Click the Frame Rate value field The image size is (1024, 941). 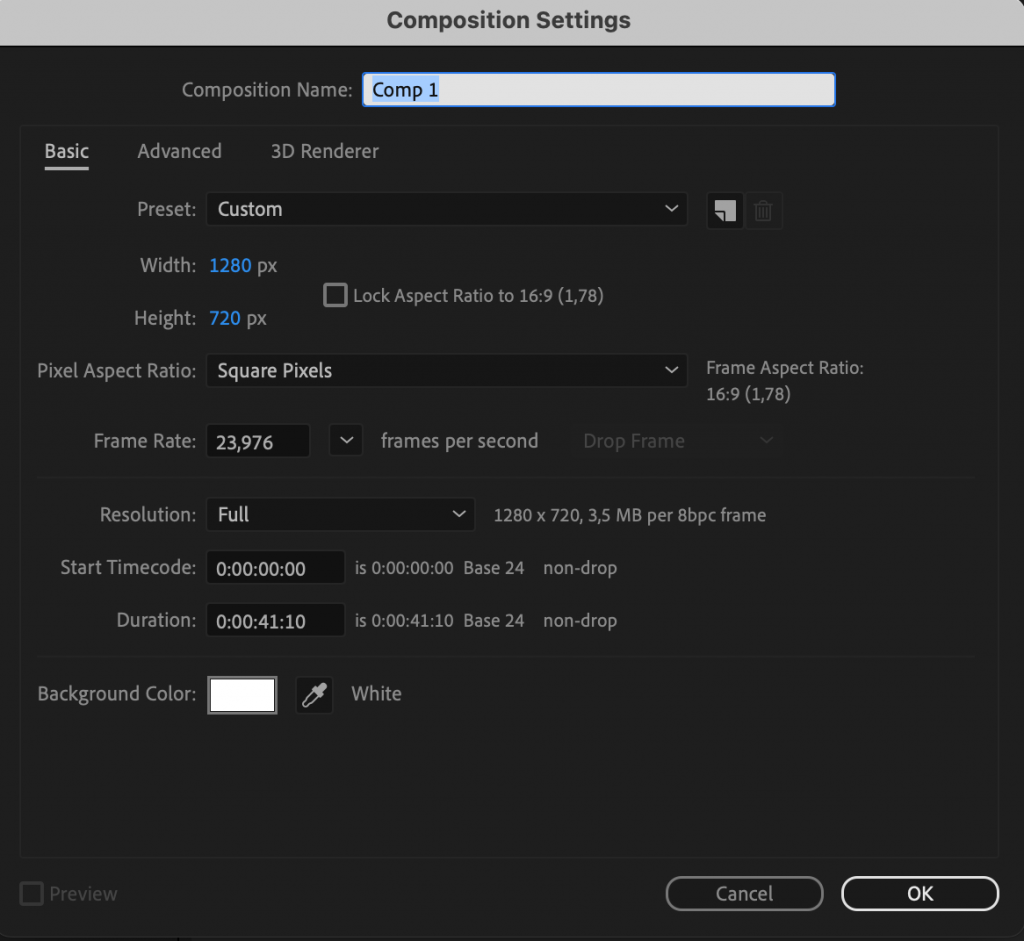tap(257, 440)
